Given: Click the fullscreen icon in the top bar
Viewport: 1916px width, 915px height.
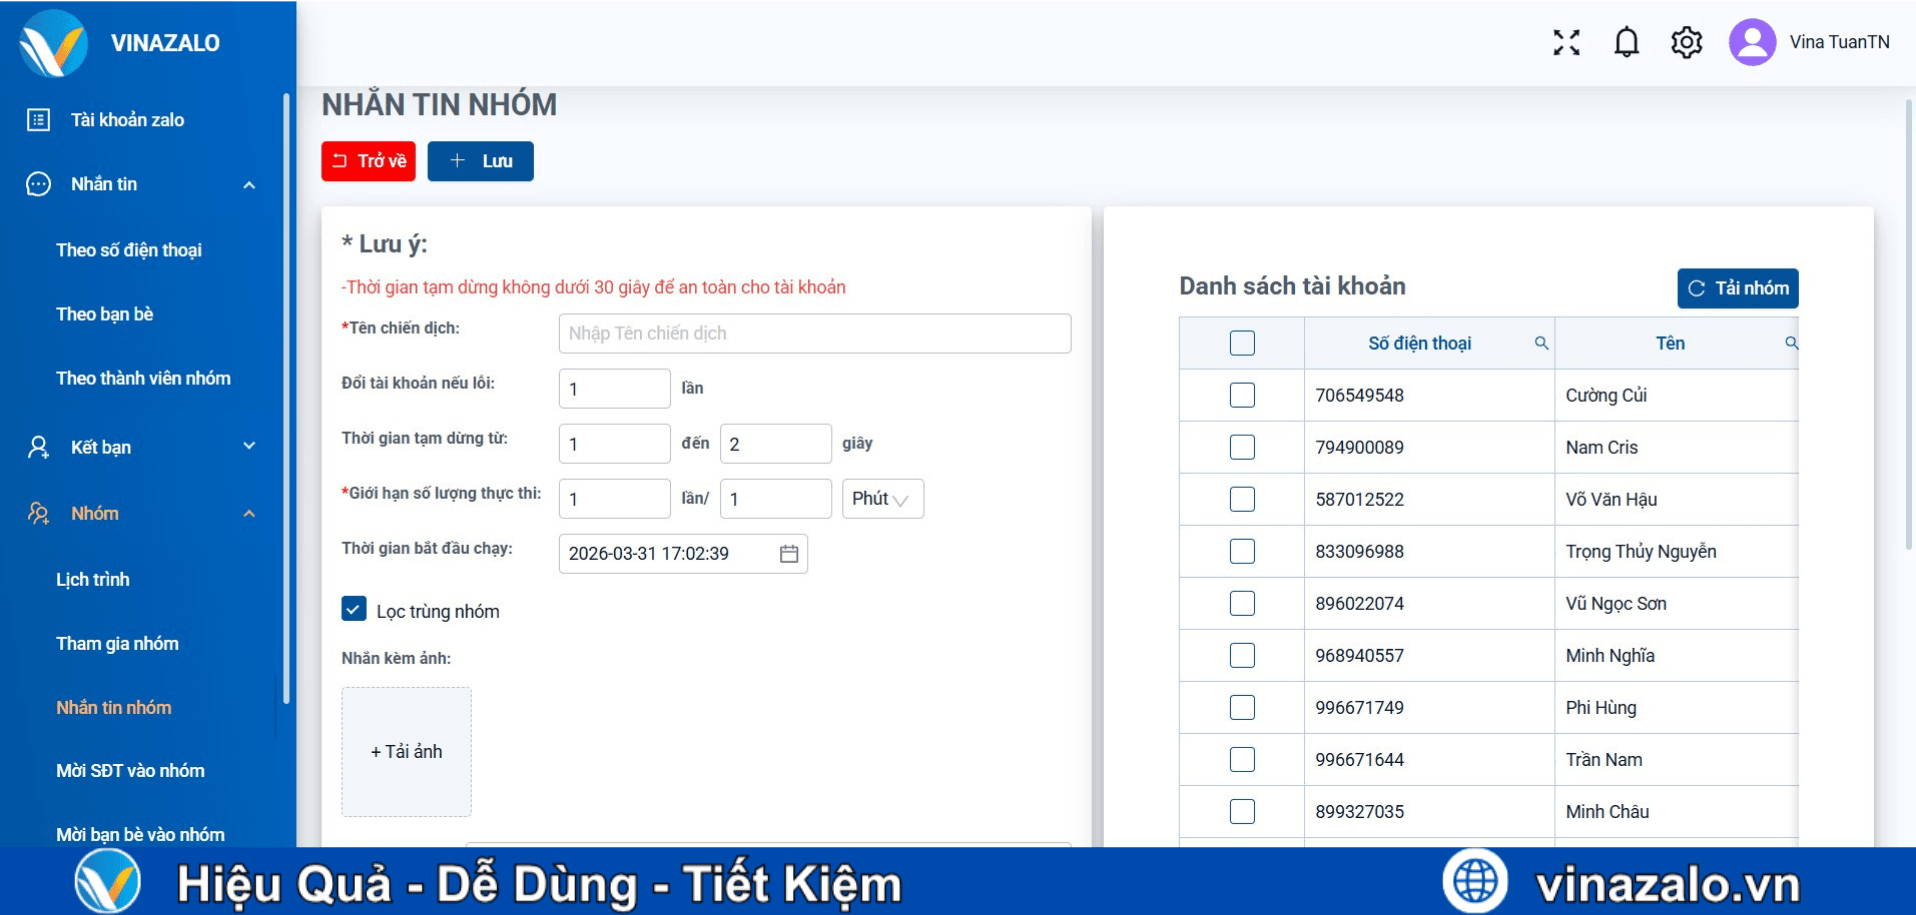Looking at the screenshot, I should (x=1566, y=42).
